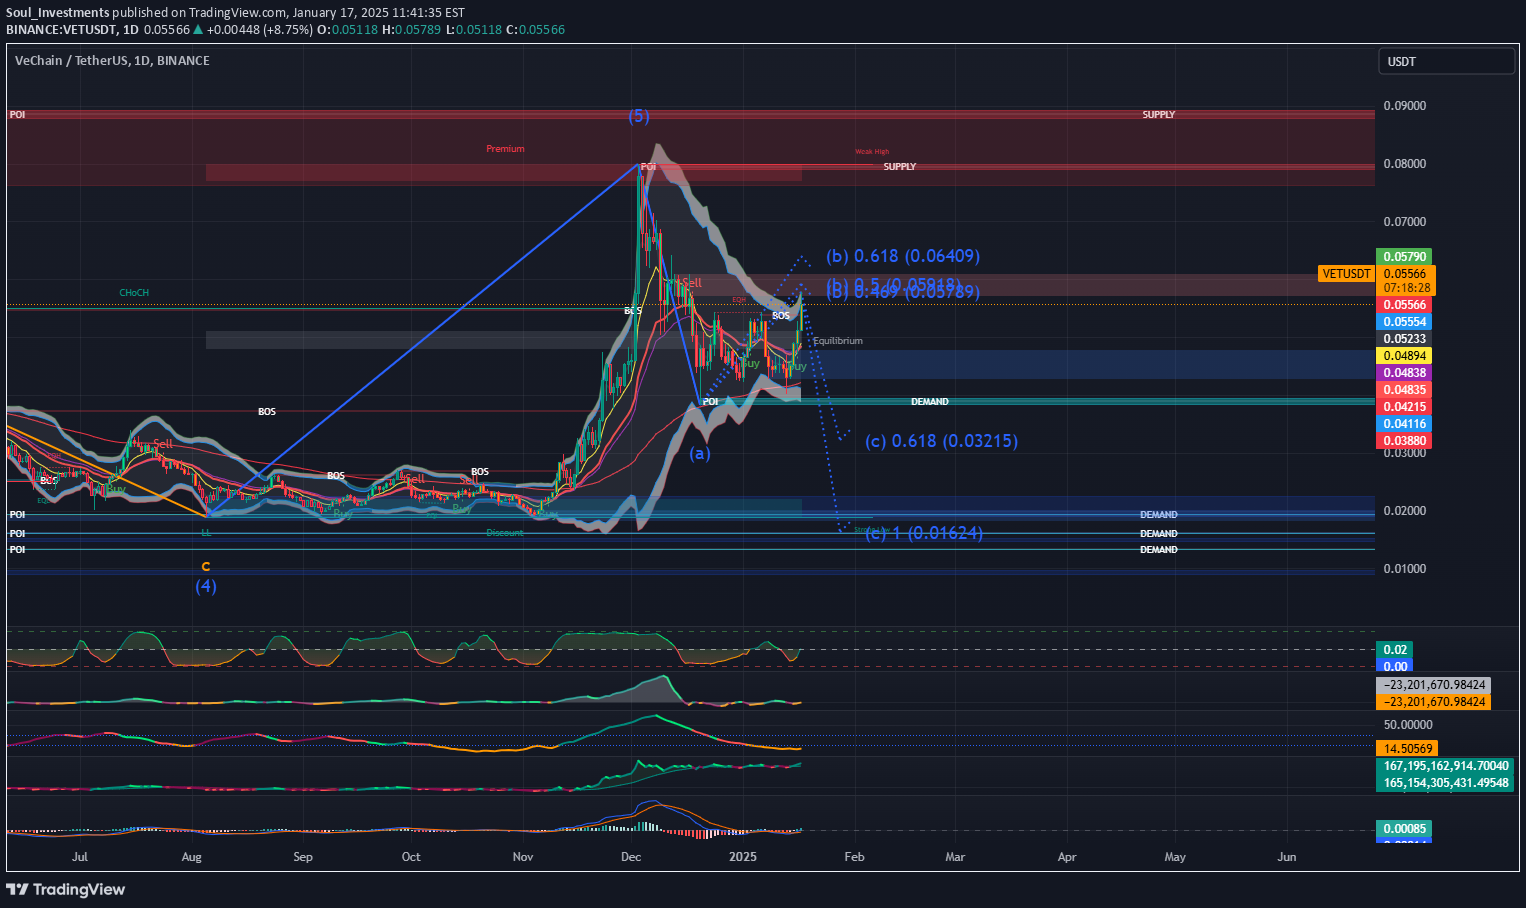Click the Sep label on the time axis
1526x908 pixels.
click(303, 857)
